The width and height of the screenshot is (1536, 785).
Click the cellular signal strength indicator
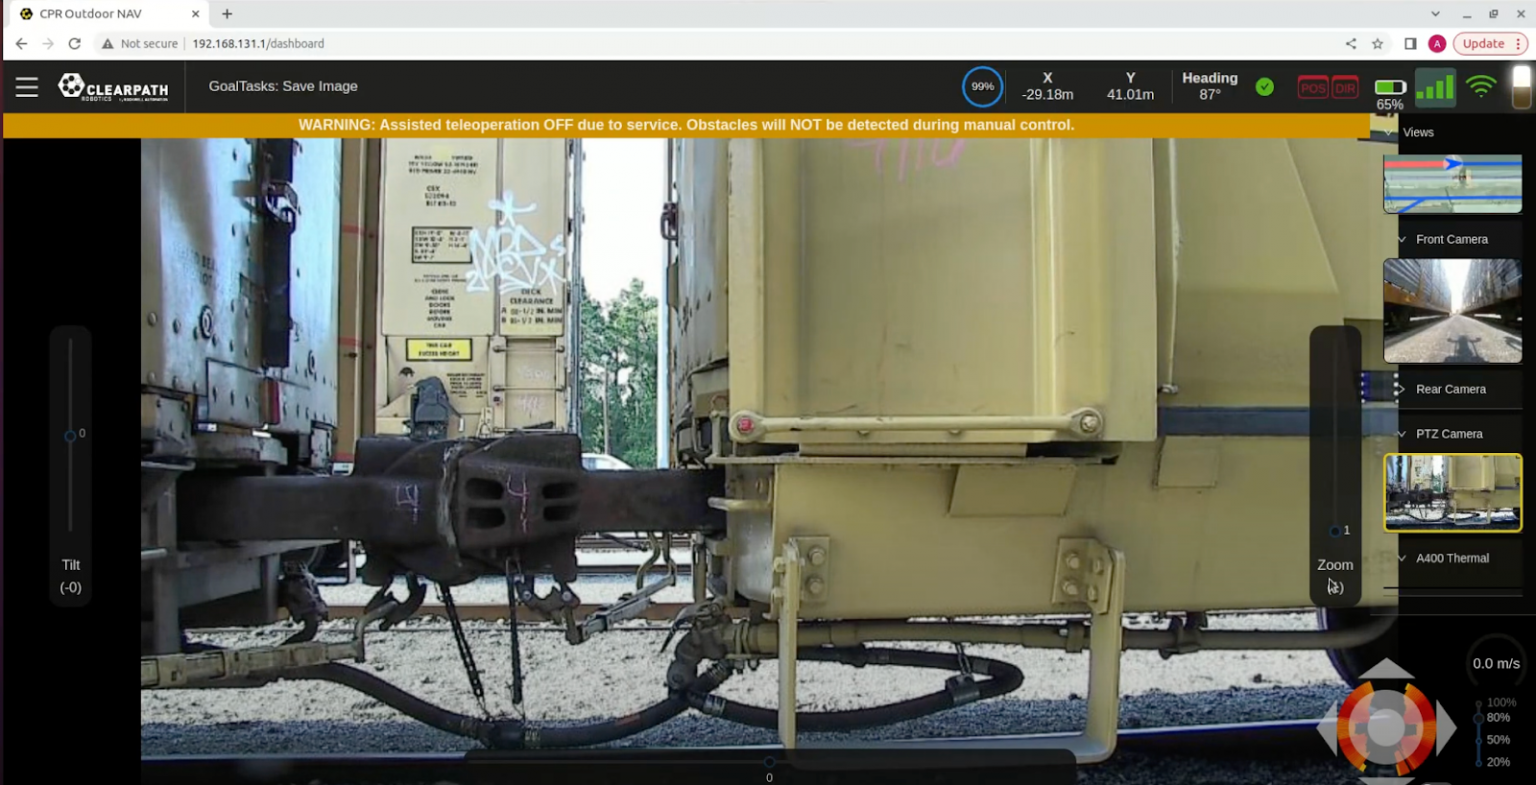coord(1436,87)
